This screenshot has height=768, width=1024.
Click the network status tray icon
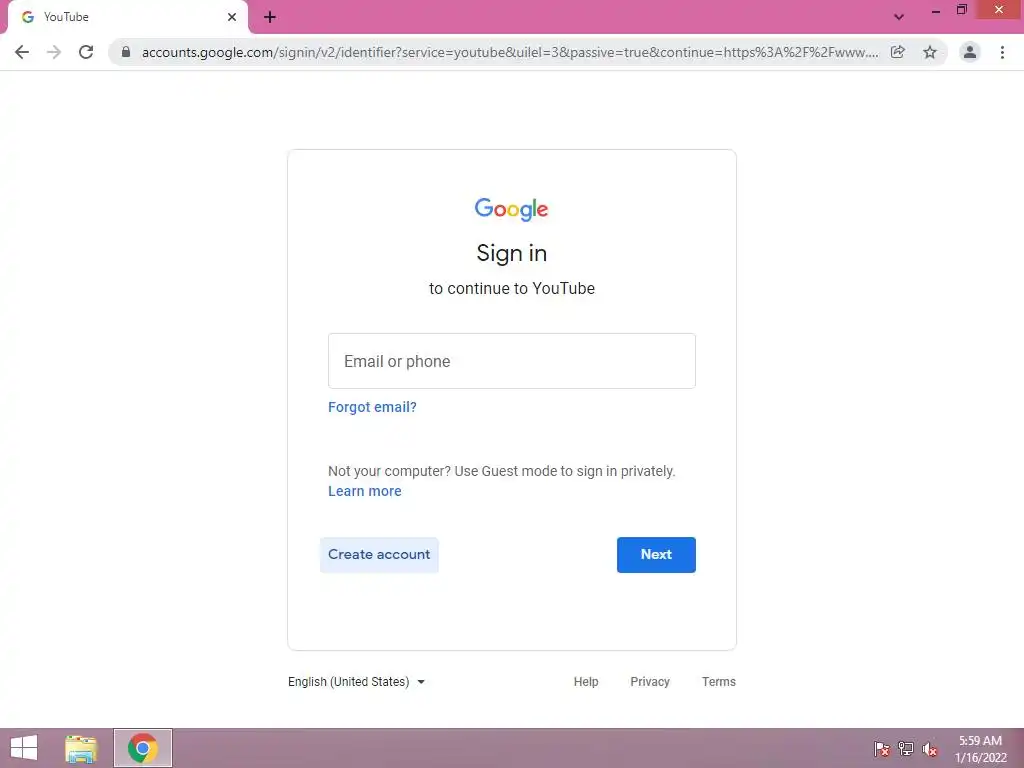click(x=906, y=749)
